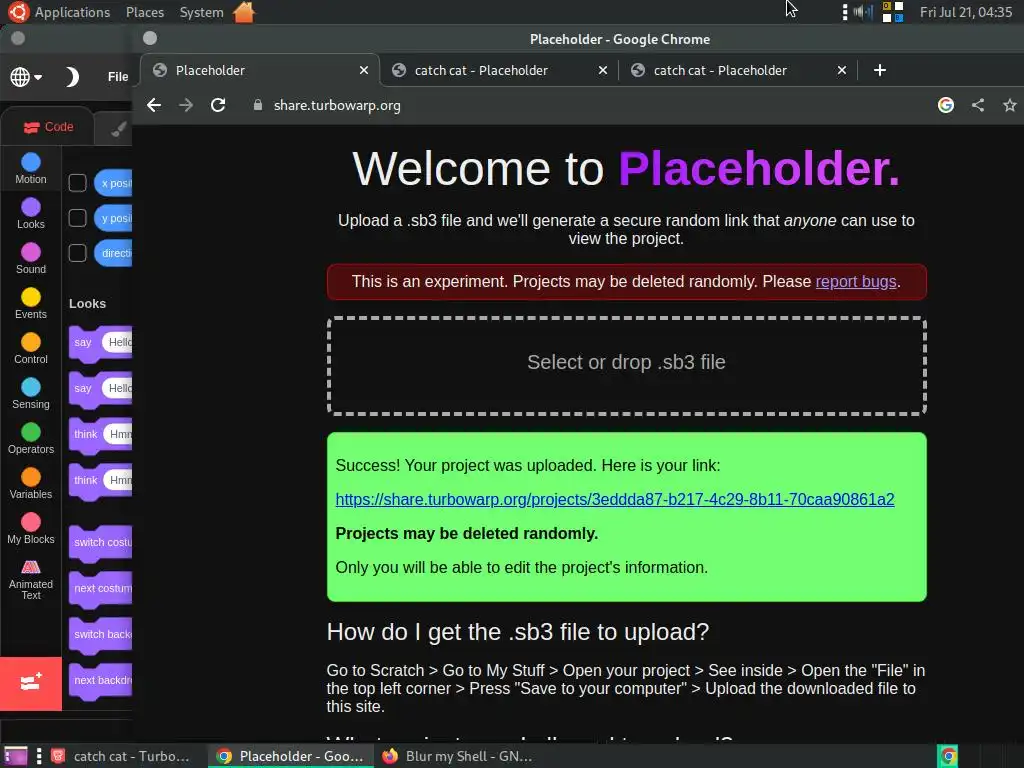Image resolution: width=1024 pixels, height=768 pixels.
Task: Select the My Blocks category
Action: click(x=31, y=529)
